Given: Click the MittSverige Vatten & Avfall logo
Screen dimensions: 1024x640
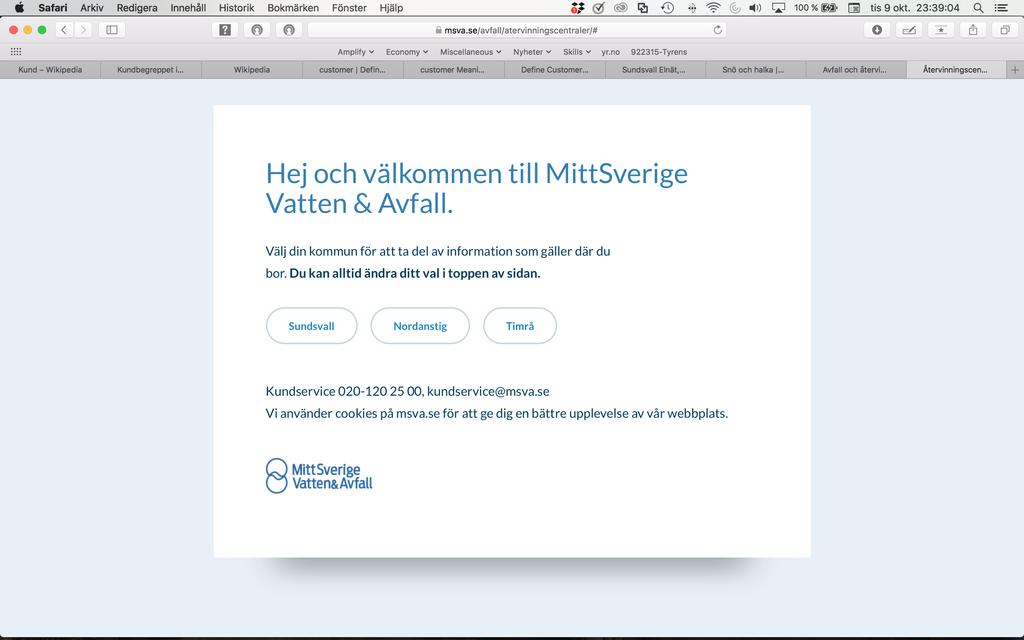Looking at the screenshot, I should (319, 475).
